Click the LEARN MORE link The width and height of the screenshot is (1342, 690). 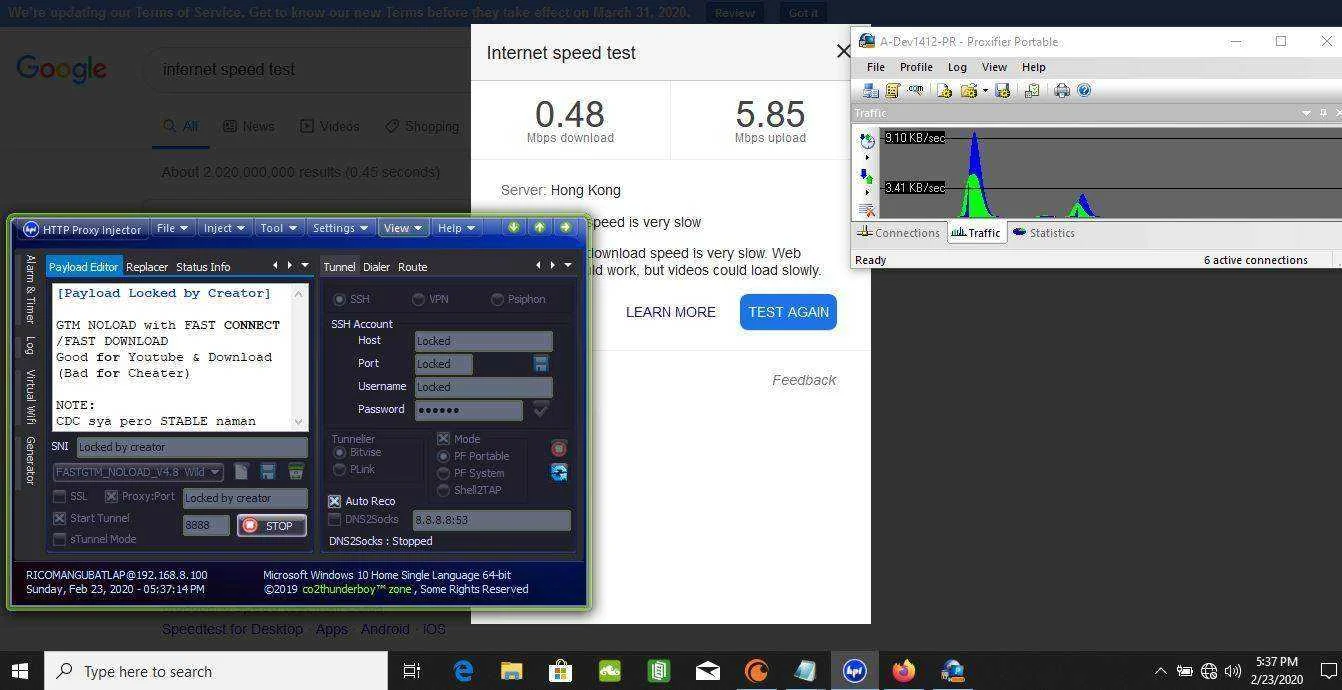coord(671,312)
